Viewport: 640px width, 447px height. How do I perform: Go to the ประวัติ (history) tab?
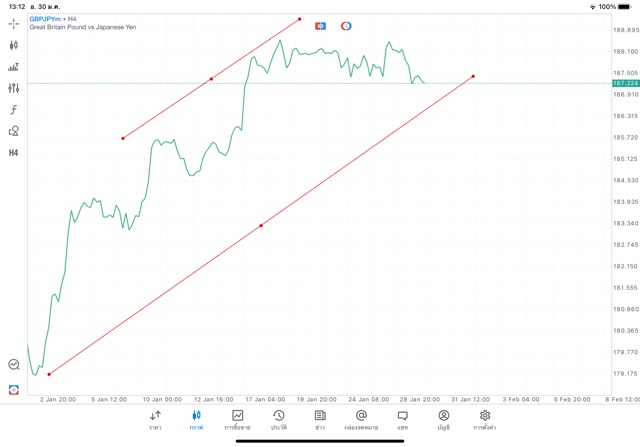[x=278, y=420]
